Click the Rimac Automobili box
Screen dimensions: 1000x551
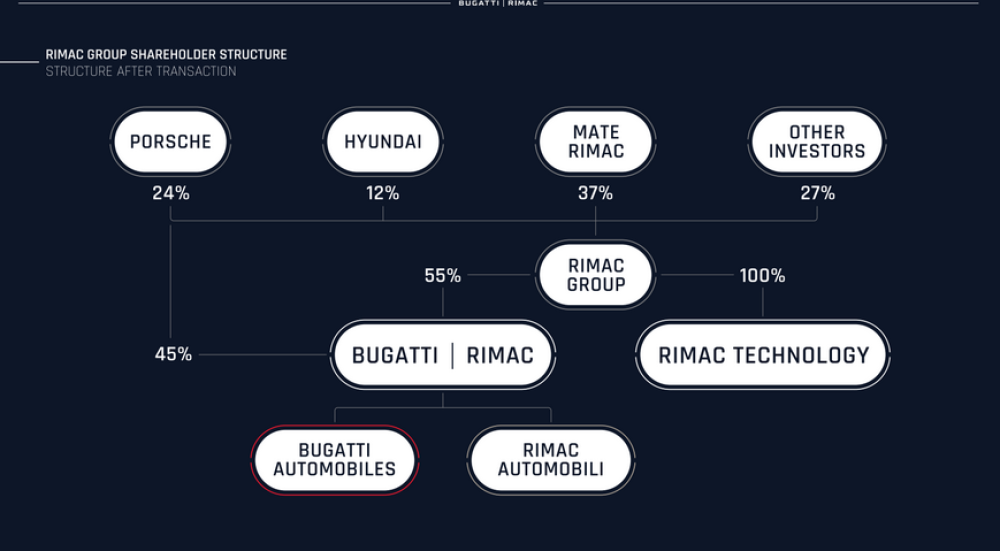coord(550,460)
